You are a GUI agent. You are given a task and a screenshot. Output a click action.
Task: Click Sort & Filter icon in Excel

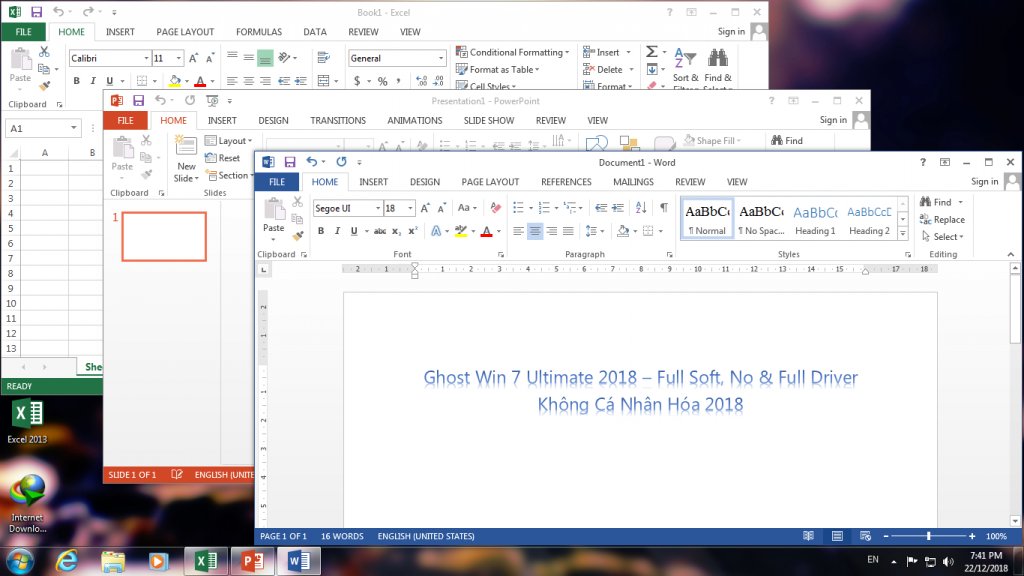(x=685, y=59)
